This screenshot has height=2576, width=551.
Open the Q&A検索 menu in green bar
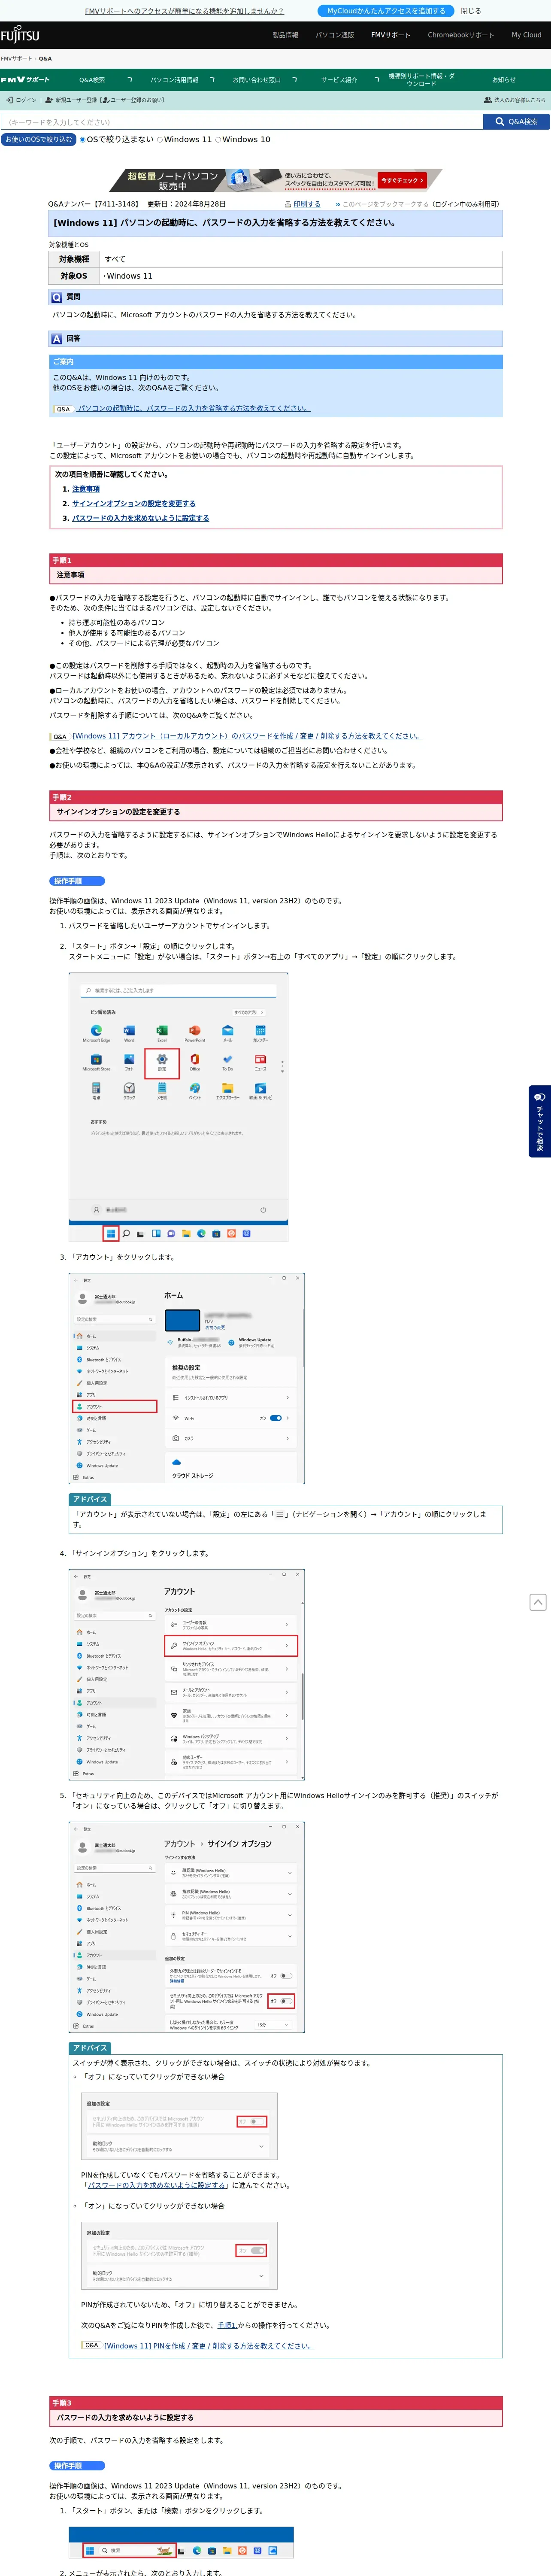coord(92,80)
